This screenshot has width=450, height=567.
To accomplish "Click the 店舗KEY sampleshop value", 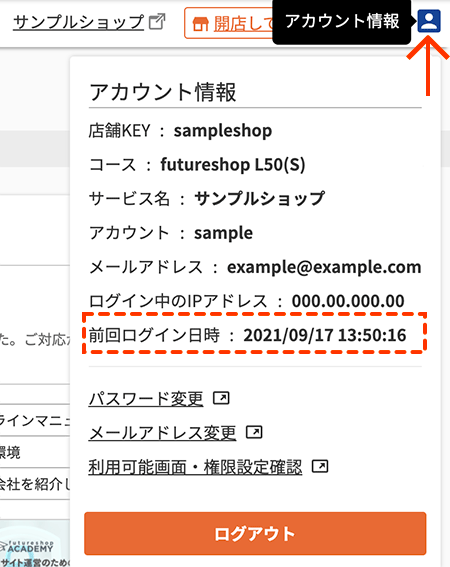I will pos(223,131).
